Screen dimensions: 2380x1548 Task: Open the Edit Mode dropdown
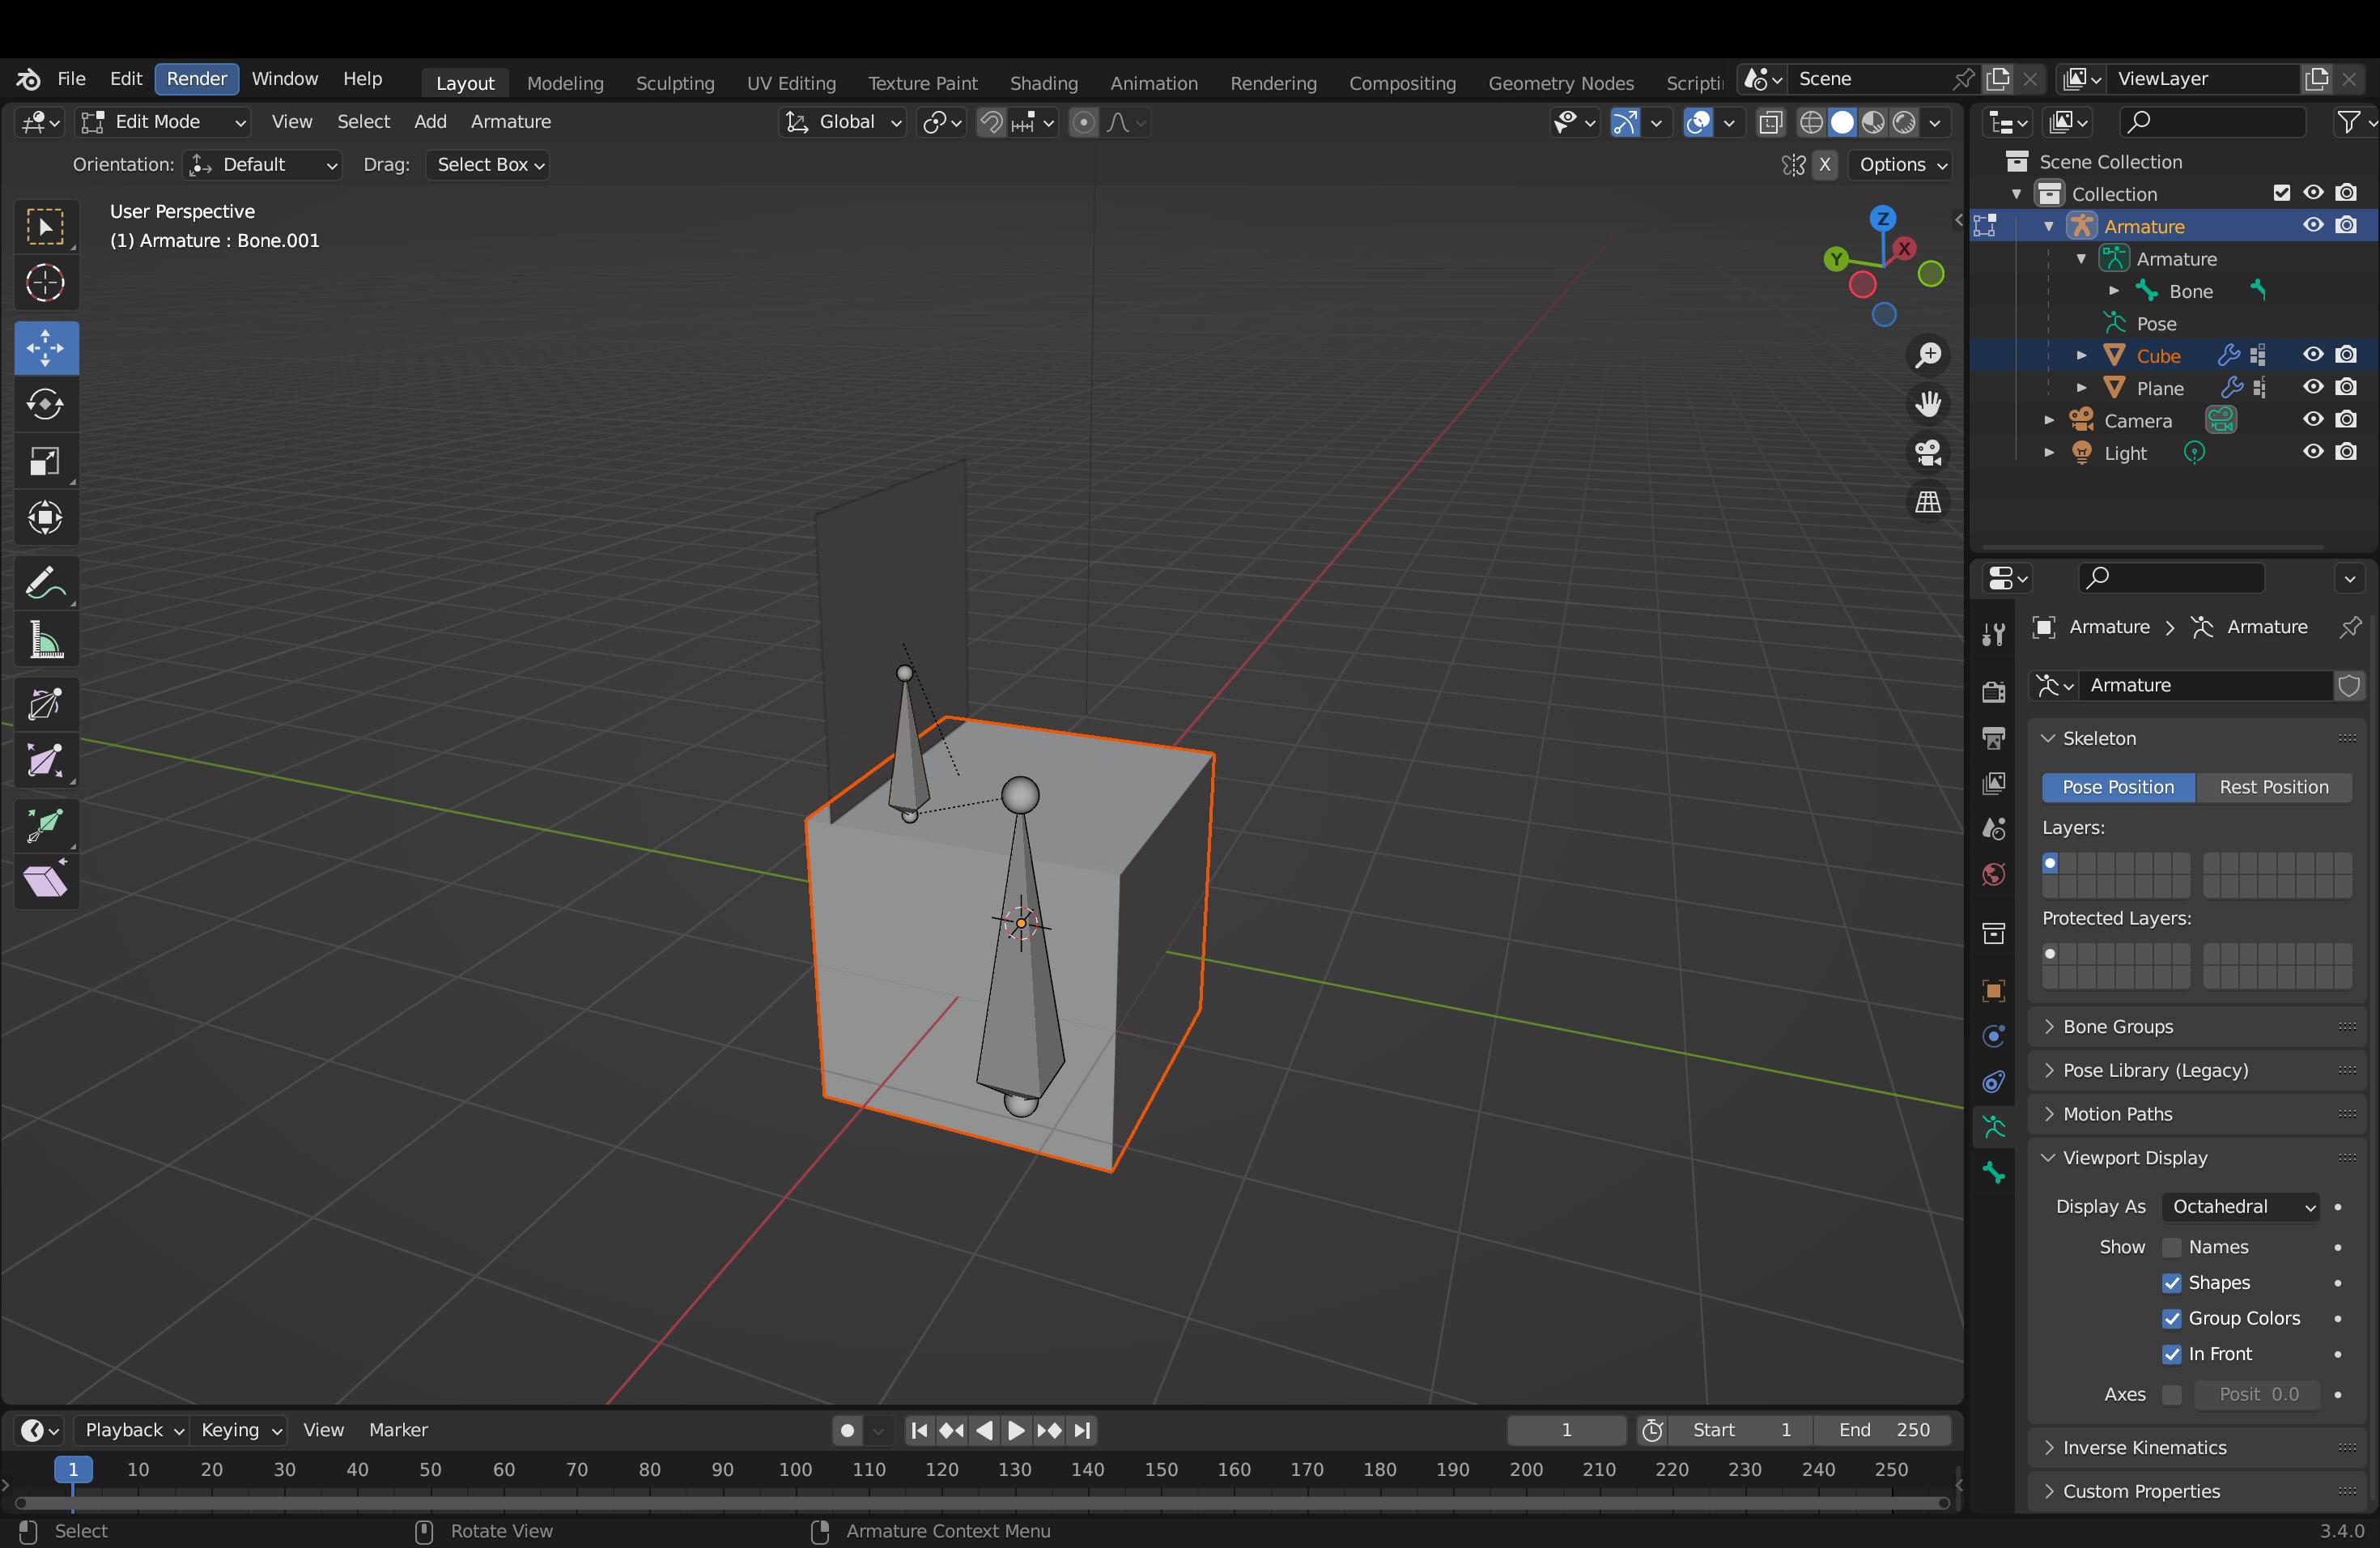click(164, 122)
